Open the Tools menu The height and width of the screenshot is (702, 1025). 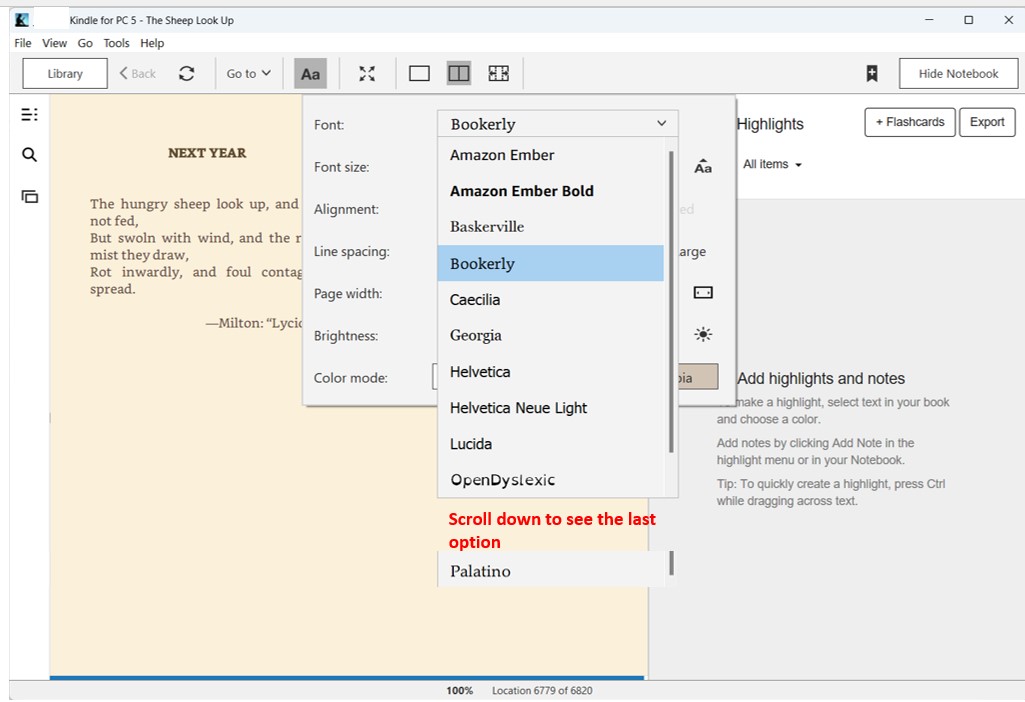(116, 43)
